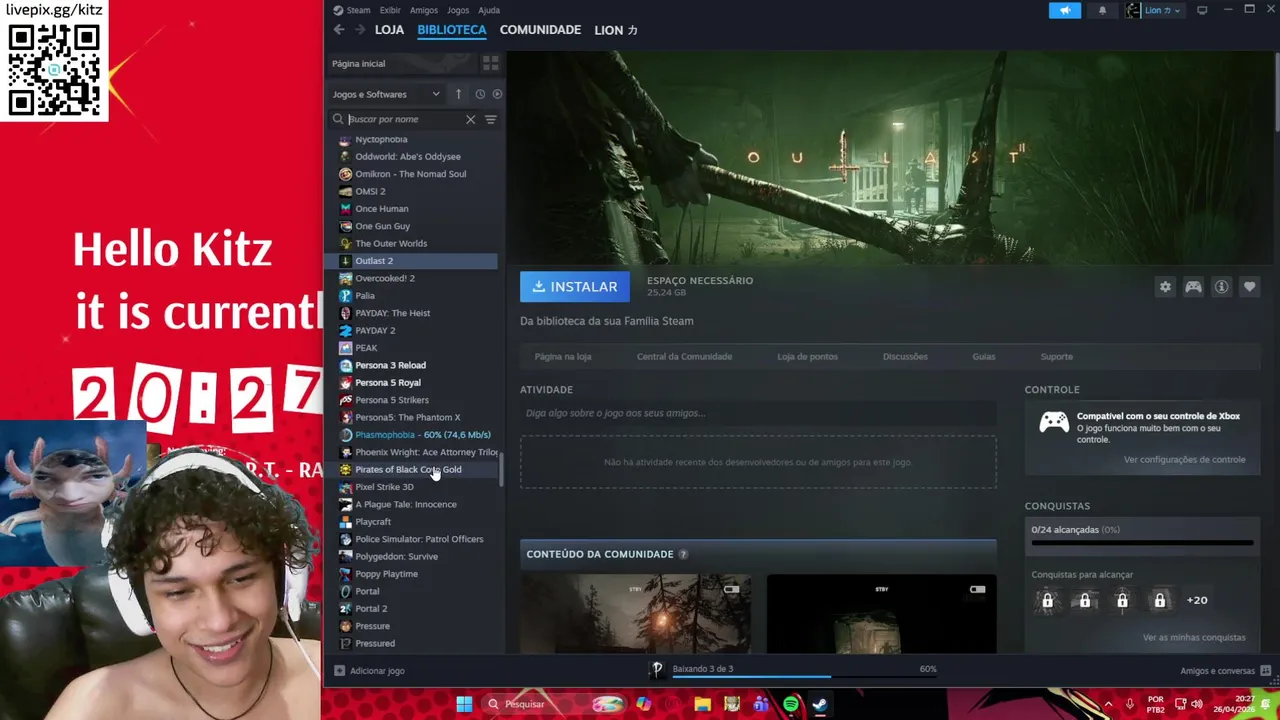Viewport: 1280px width, 720px height.
Task: Open Central da Comunidade link
Action: pyautogui.click(x=684, y=356)
